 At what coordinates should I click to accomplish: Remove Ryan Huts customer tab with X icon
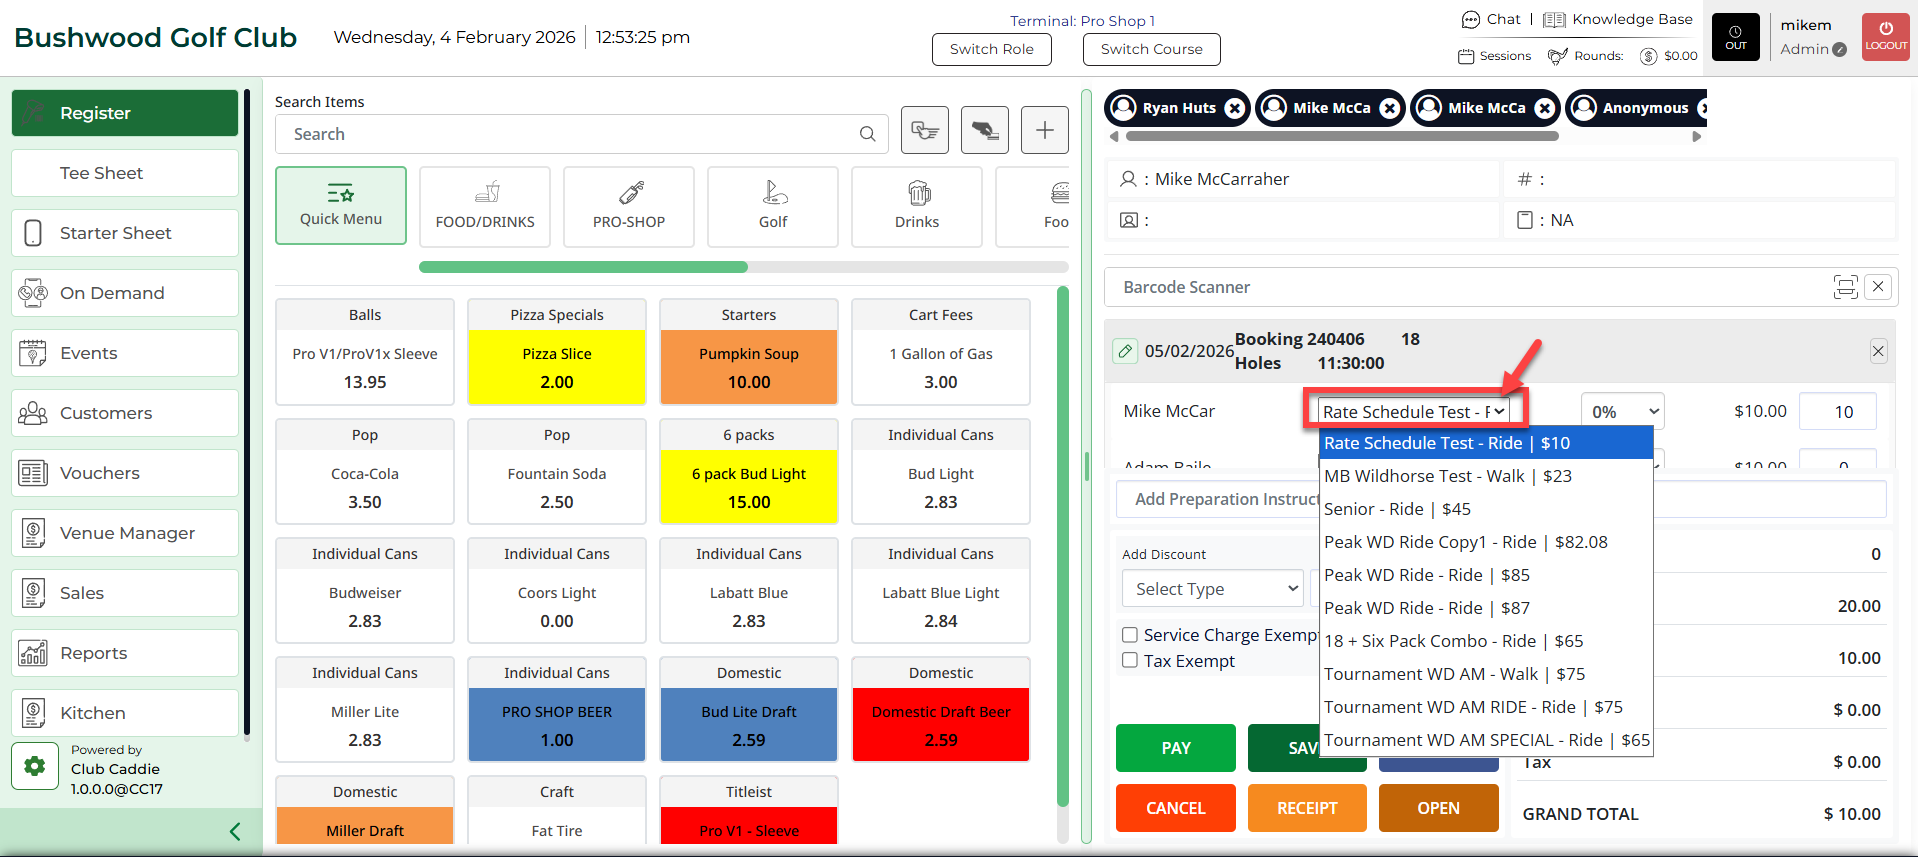click(1235, 108)
